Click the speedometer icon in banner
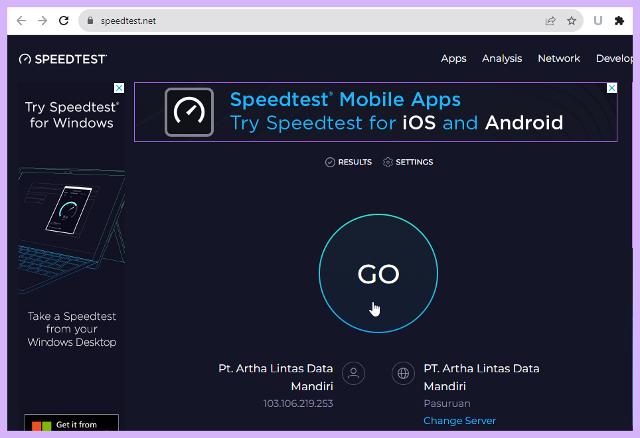 pyautogui.click(x=189, y=112)
